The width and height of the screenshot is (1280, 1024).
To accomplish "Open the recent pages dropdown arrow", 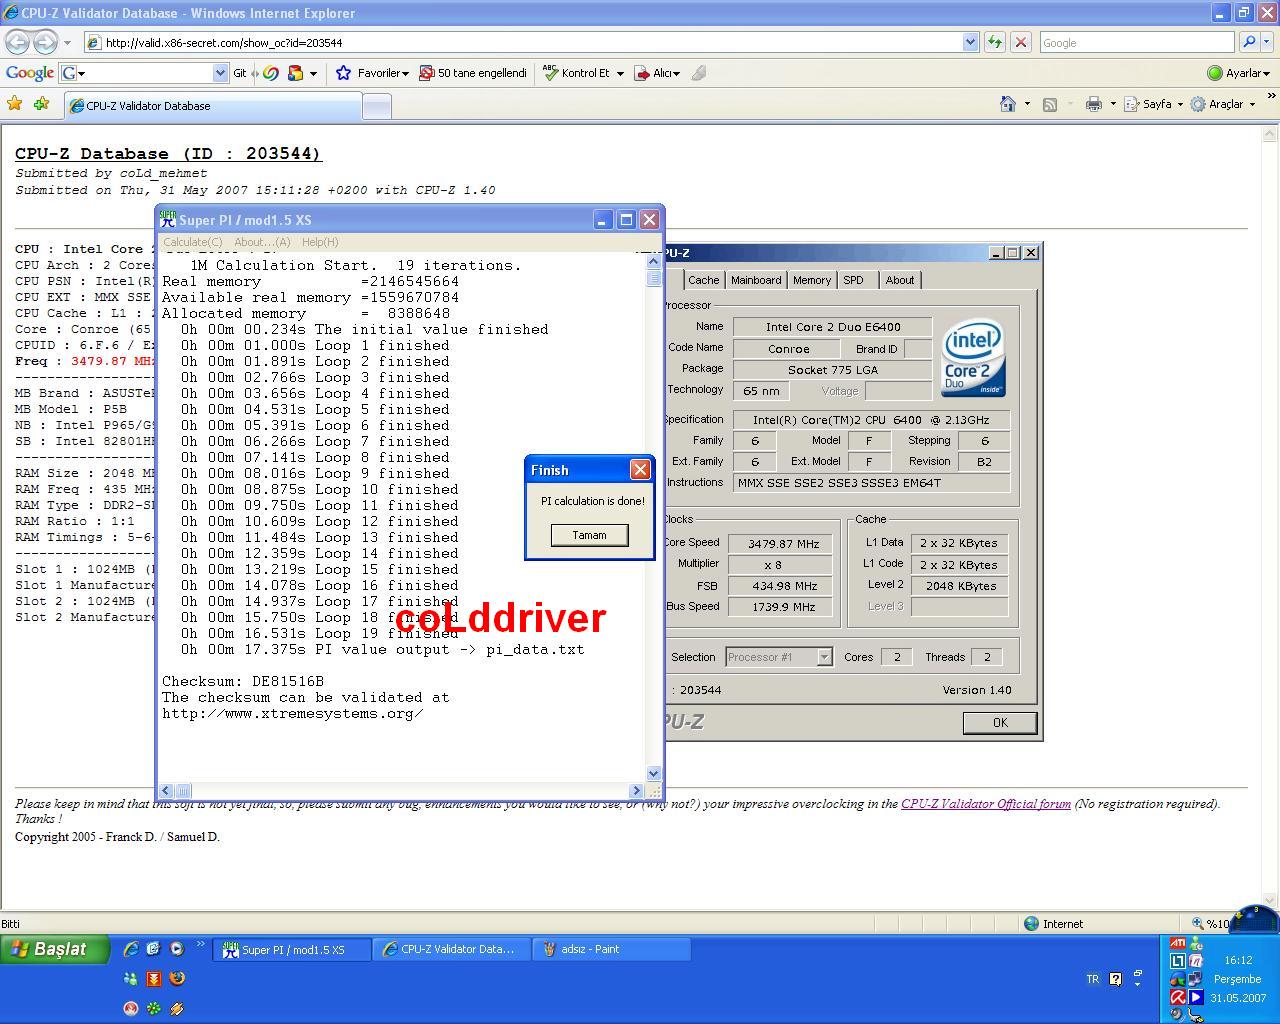I will coord(67,43).
